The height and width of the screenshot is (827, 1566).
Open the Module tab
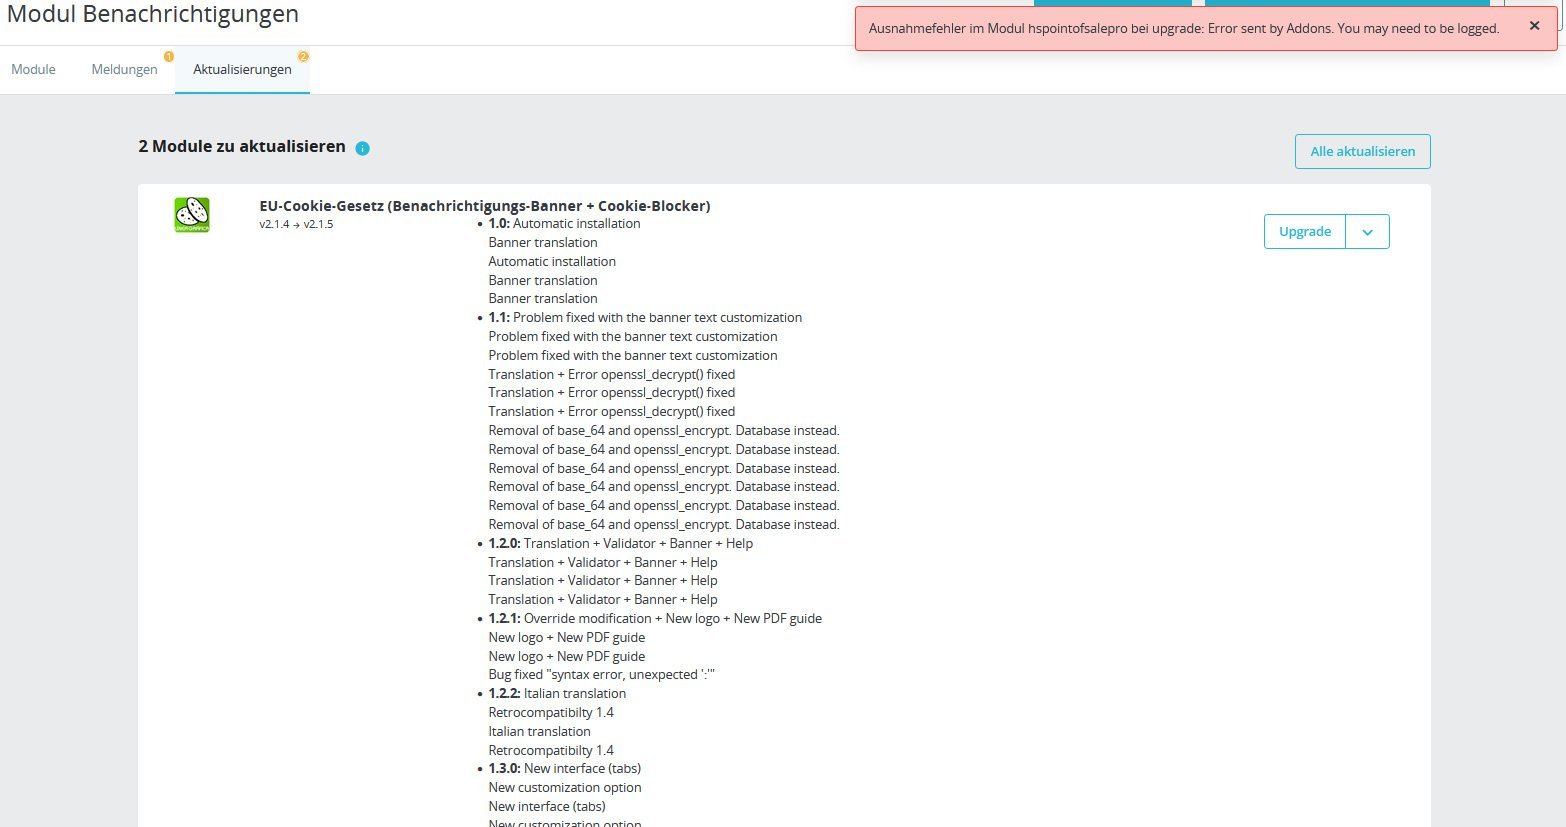pos(33,69)
